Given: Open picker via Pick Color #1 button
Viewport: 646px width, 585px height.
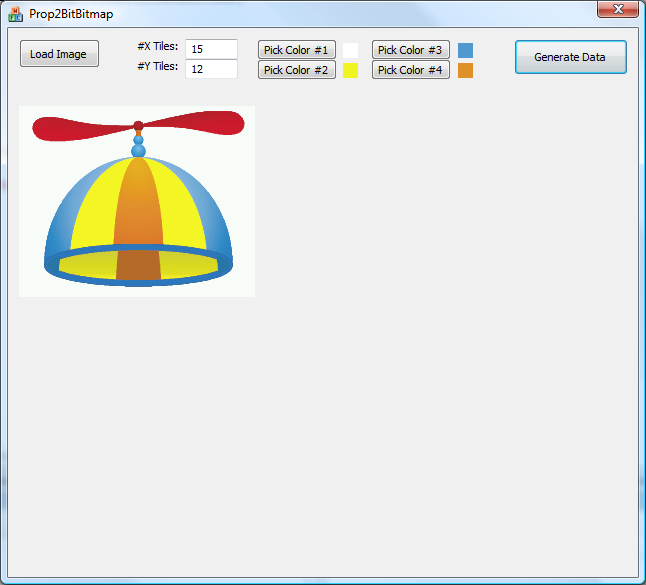Looking at the screenshot, I should coord(296,50).
